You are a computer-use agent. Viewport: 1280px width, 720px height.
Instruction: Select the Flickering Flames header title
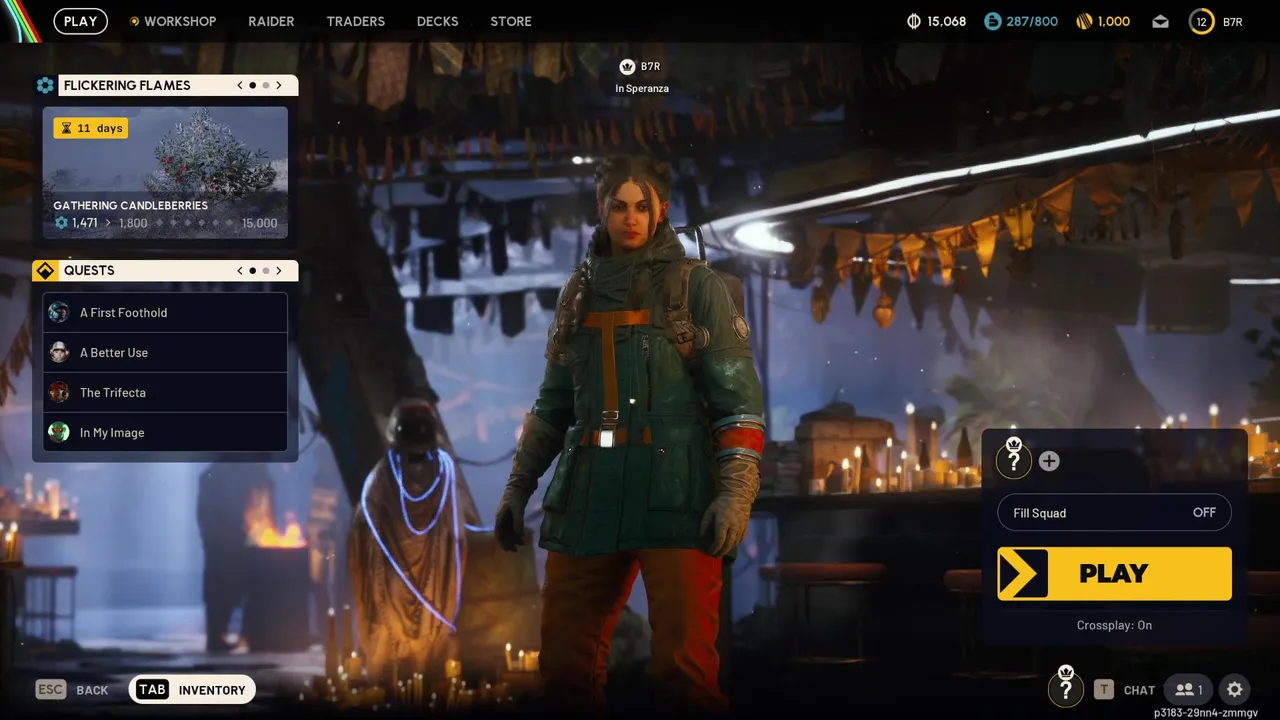[127, 85]
